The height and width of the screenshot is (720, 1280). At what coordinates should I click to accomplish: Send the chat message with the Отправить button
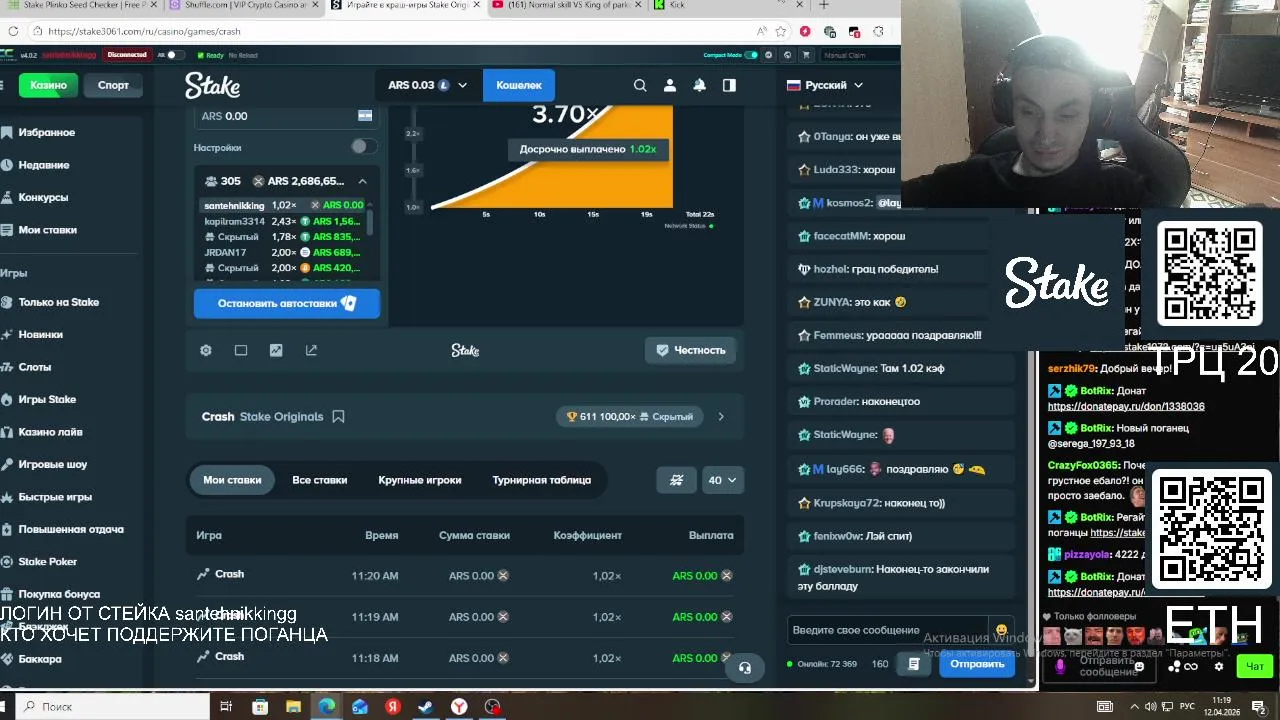pyautogui.click(x=977, y=663)
